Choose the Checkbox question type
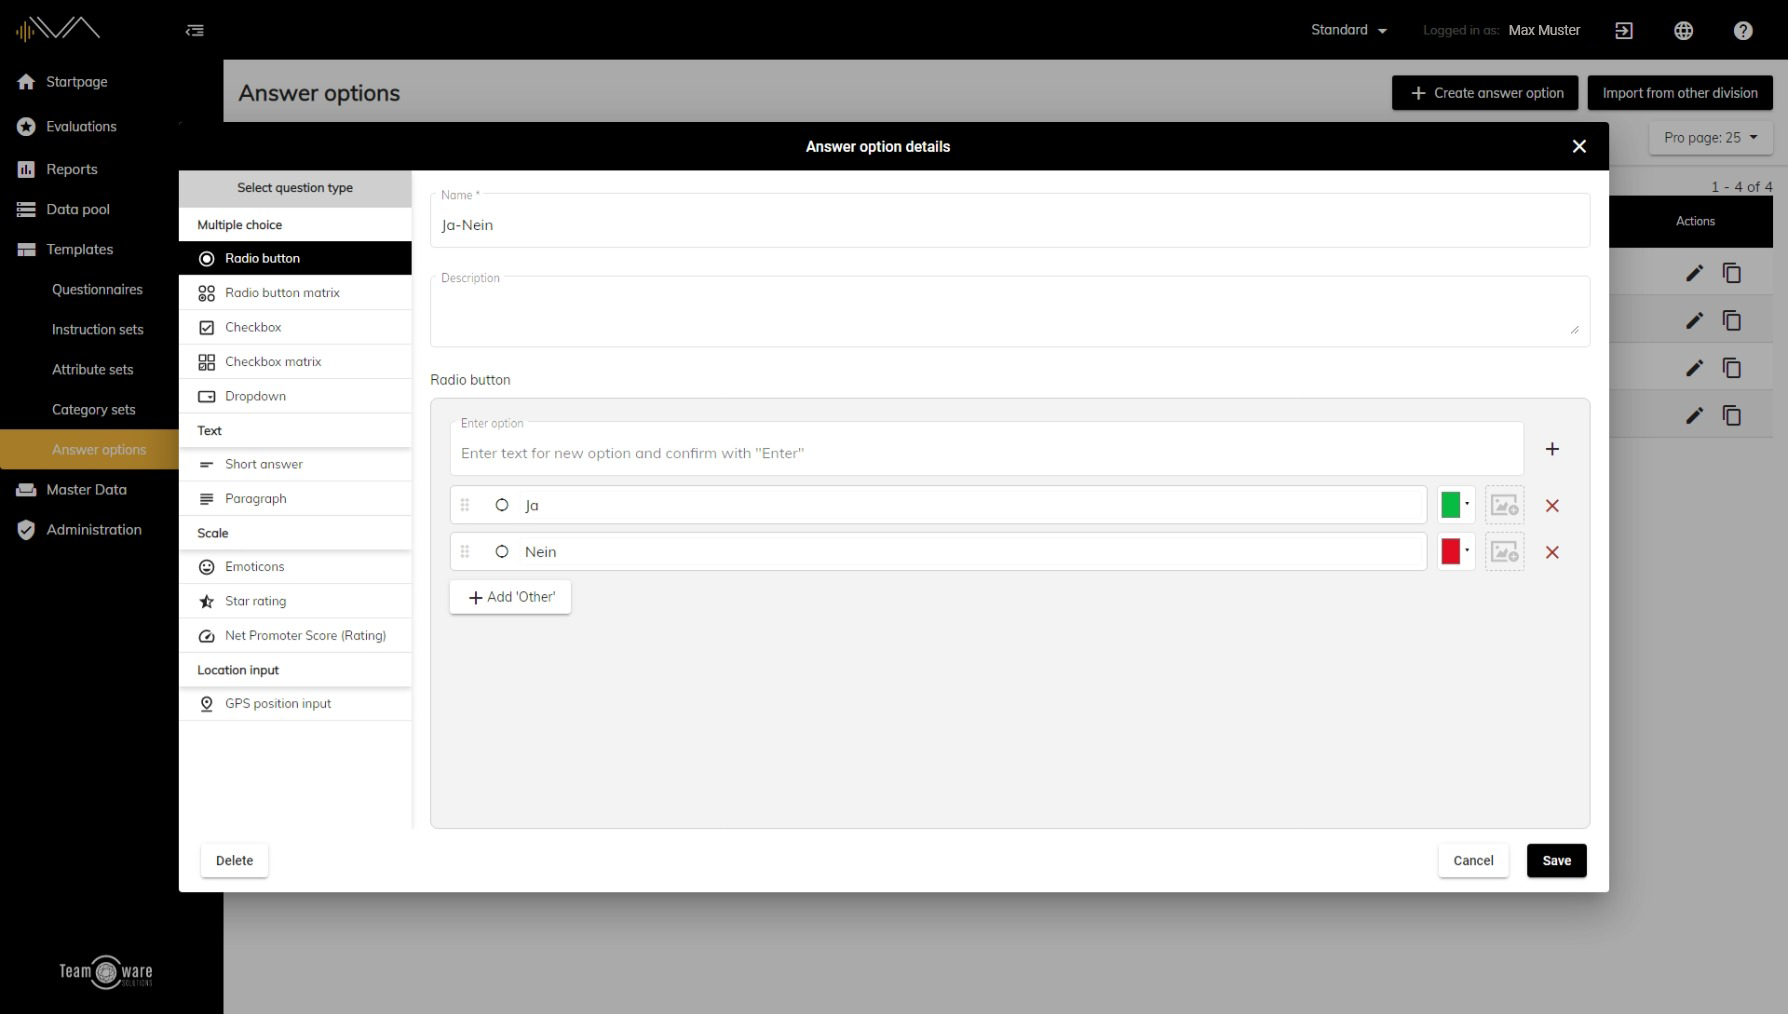Image resolution: width=1788 pixels, height=1014 pixels. (295, 327)
